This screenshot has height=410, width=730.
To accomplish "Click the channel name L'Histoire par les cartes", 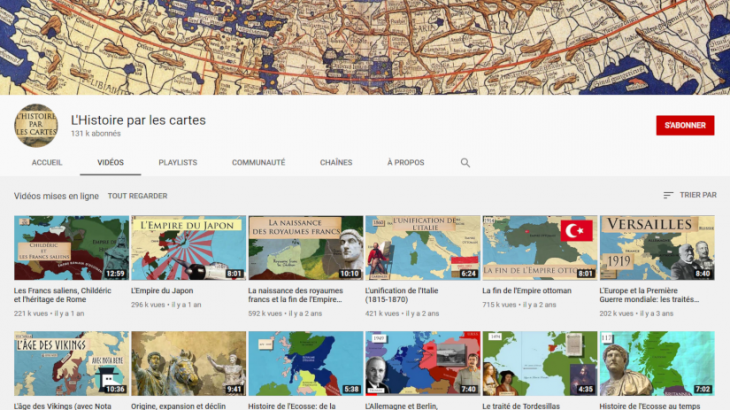I will (138, 120).
